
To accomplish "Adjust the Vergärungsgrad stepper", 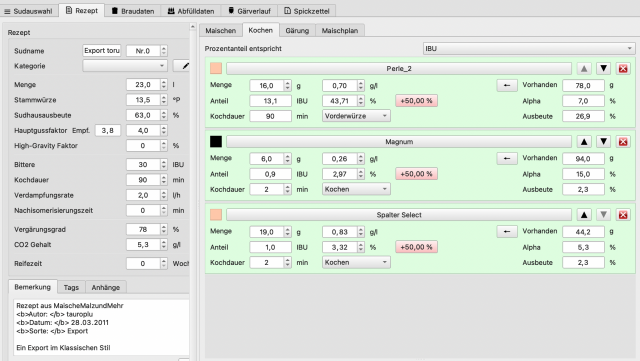I will pos(164,230).
